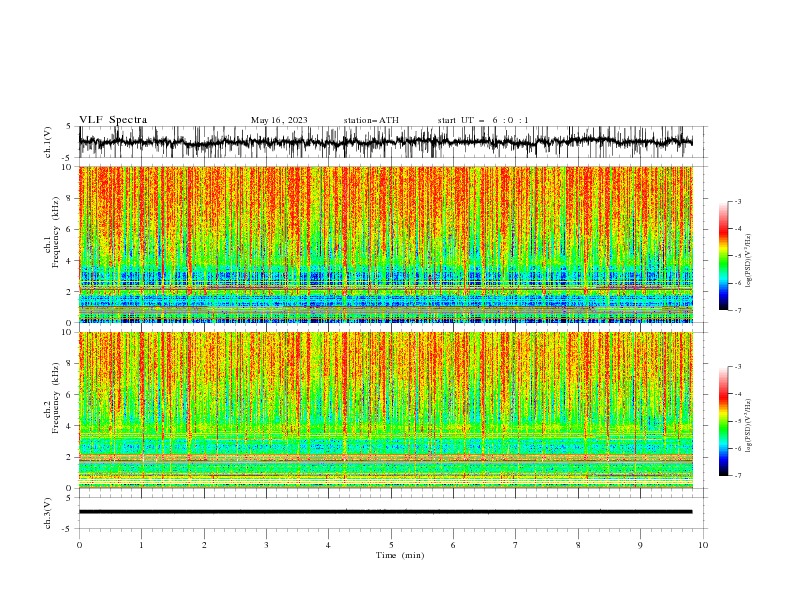Click the 'ch.1(V)' waveform axis label
Screen dimensions: 792x612
coord(48,142)
